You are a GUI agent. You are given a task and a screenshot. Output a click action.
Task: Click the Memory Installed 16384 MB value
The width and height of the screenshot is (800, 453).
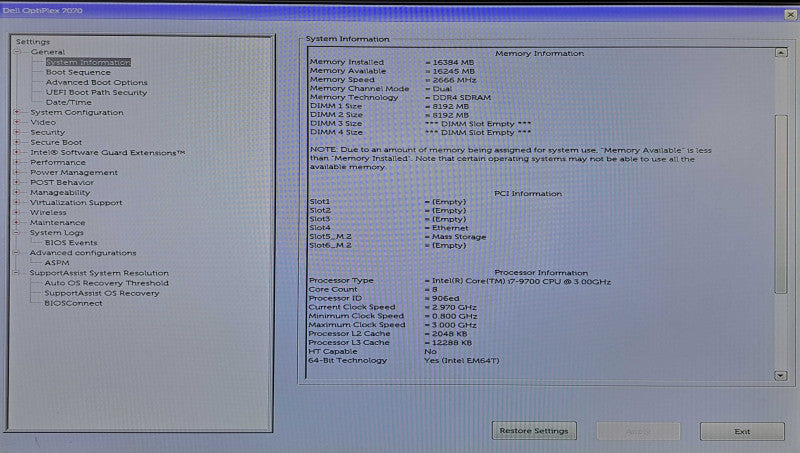(449, 62)
